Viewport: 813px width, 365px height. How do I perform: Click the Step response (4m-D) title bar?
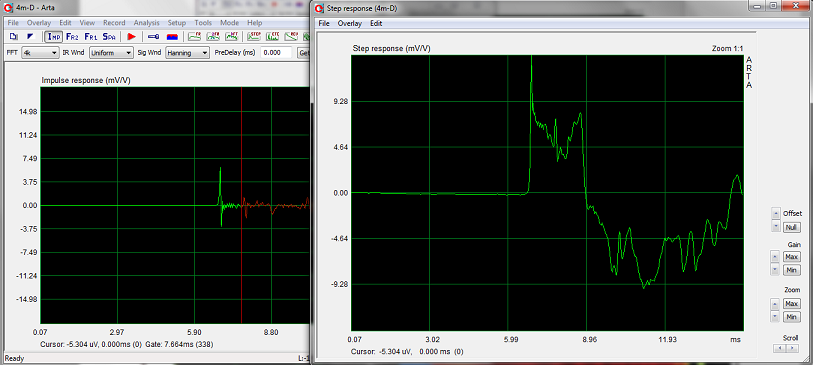pos(529,8)
